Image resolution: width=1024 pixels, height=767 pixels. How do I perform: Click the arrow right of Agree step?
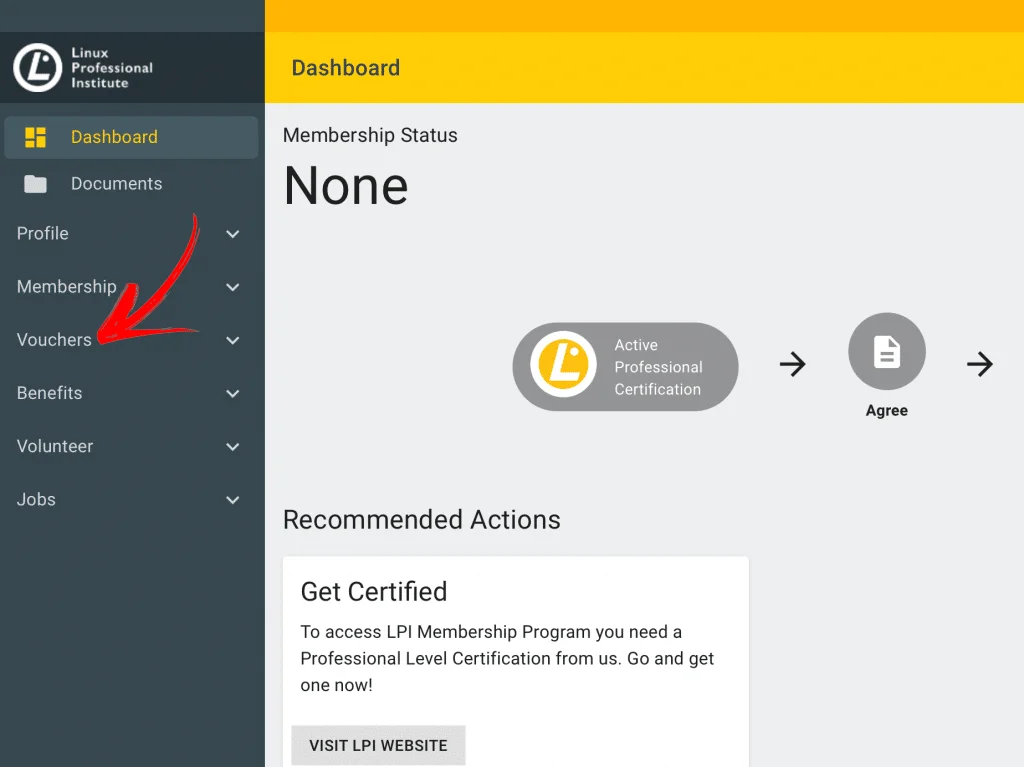(x=979, y=364)
